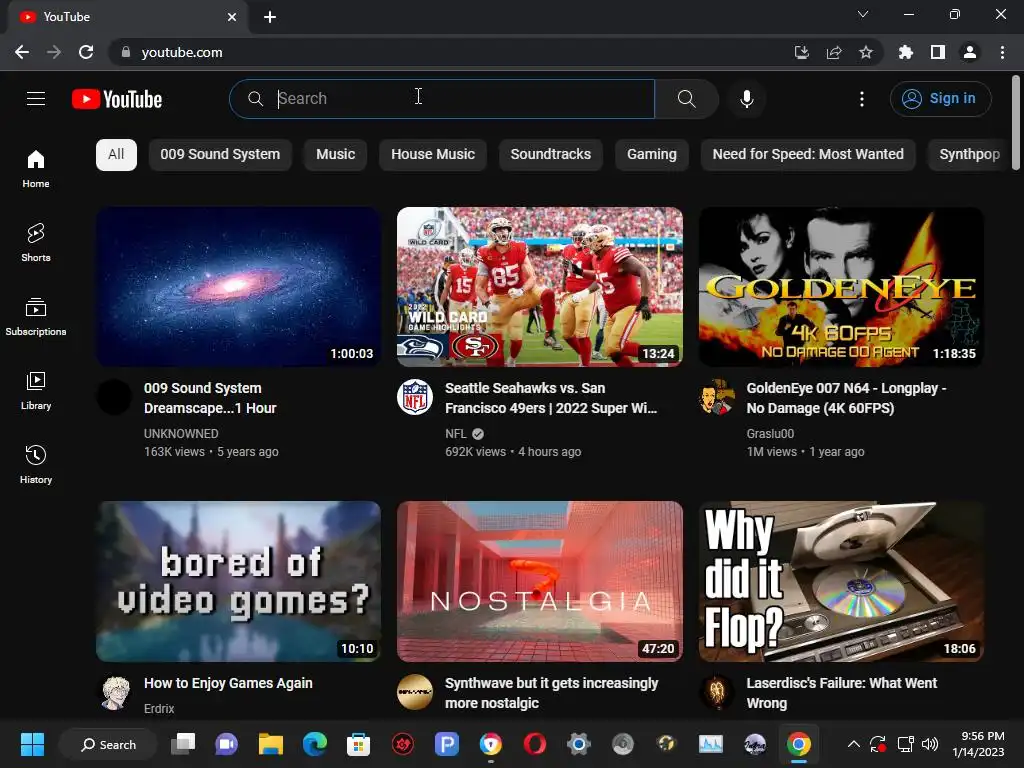
Task: Open Chrome three-dot menu
Action: [1002, 52]
